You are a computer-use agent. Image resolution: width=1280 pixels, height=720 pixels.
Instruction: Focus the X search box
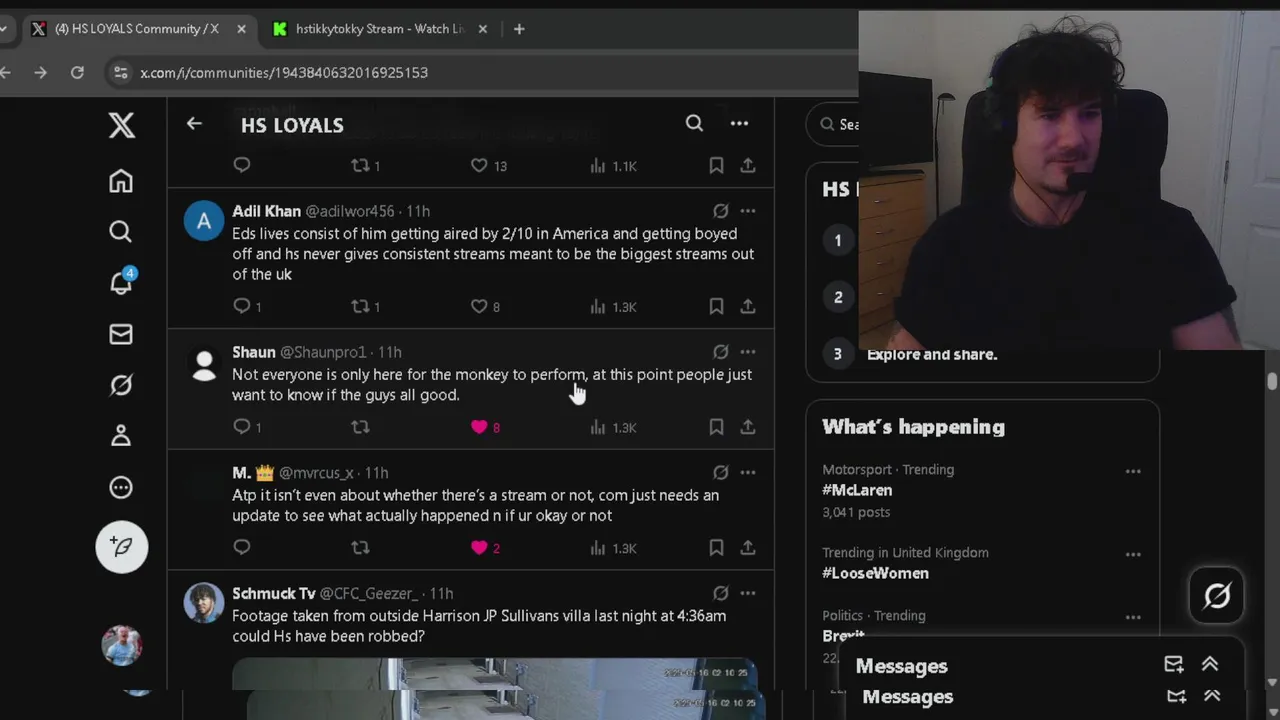833,124
